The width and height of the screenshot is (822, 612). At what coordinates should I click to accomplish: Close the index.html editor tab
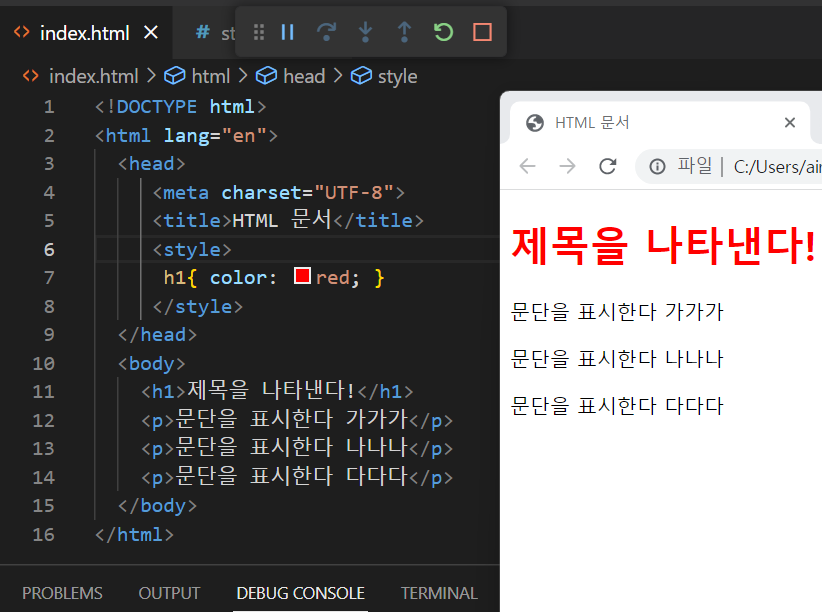[151, 33]
